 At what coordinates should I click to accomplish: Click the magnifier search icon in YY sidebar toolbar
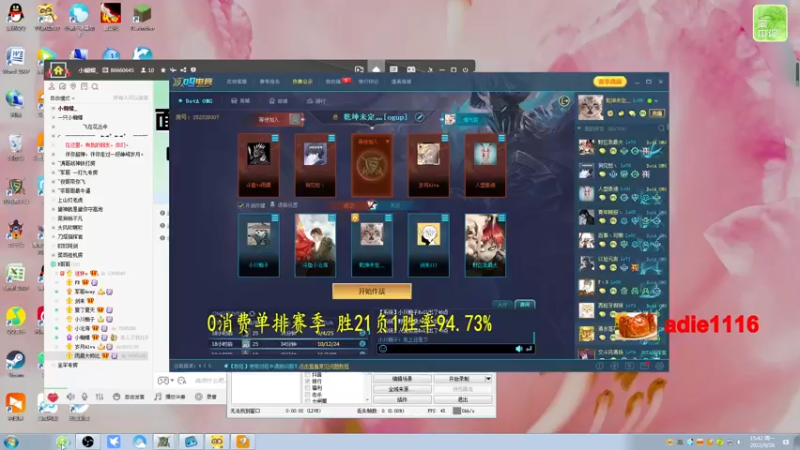point(95,87)
